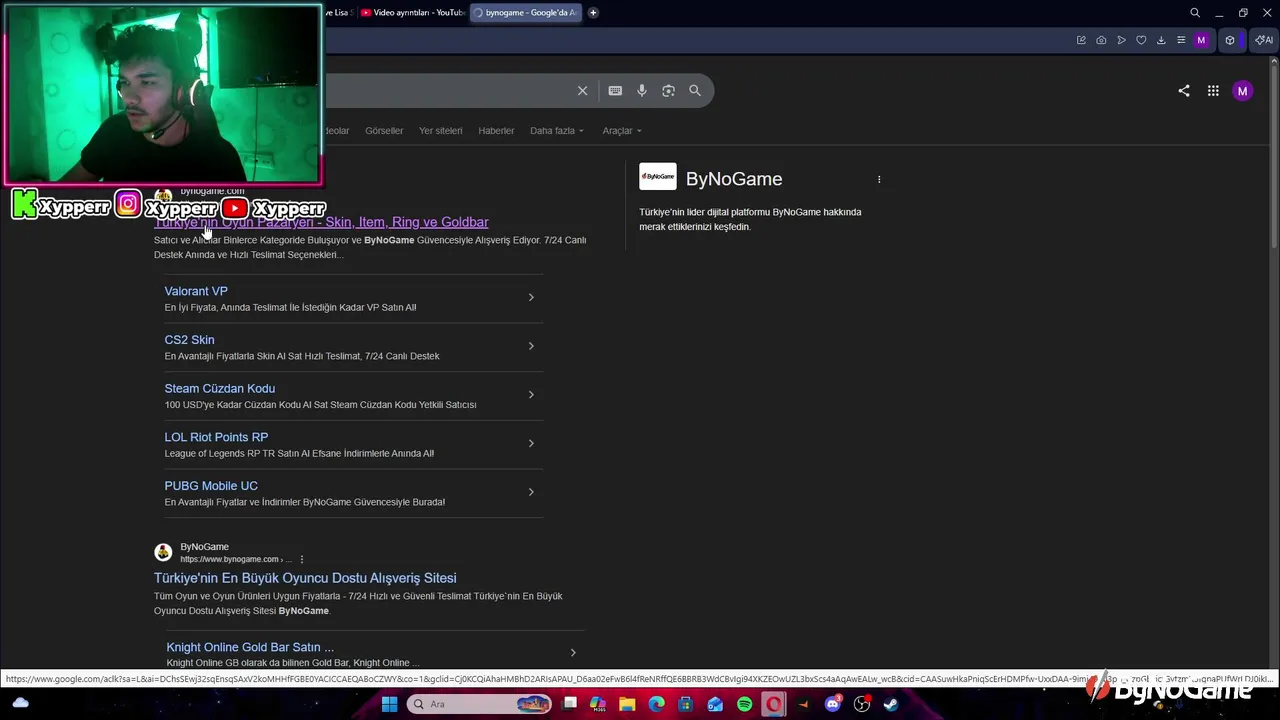
Task: Open the Opera profile M button
Action: (x=1201, y=40)
